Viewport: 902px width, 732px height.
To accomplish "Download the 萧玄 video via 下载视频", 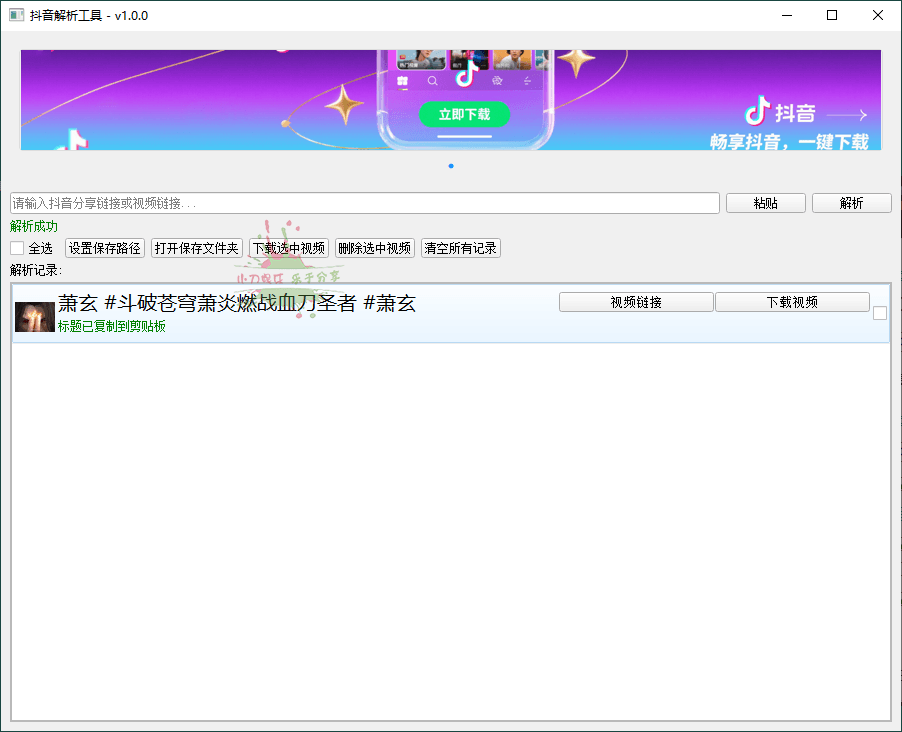I will [792, 301].
